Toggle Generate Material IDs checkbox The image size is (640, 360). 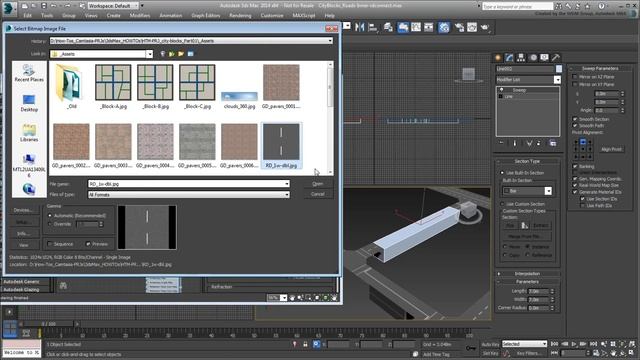tap(575, 192)
